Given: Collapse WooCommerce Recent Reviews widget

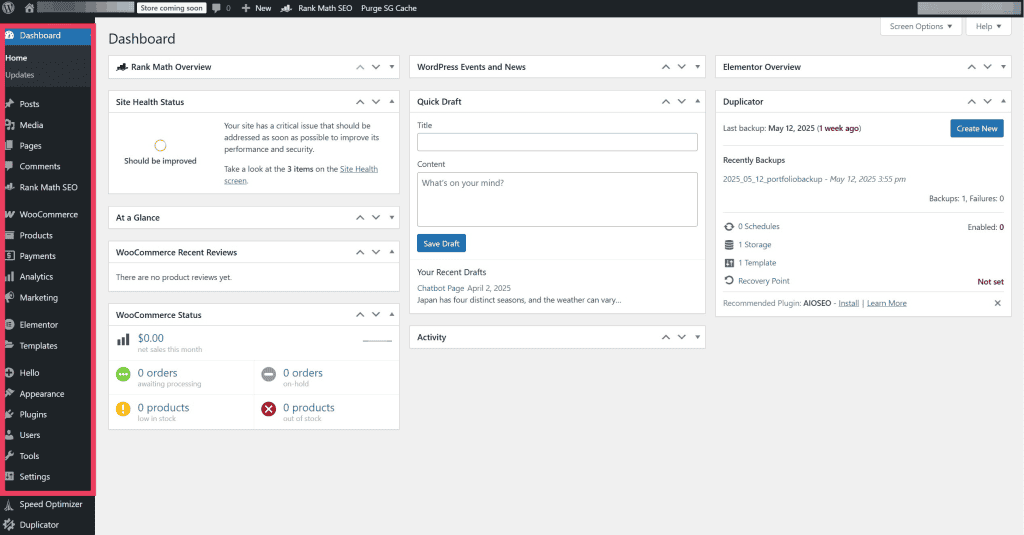Looking at the screenshot, I should tap(392, 251).
